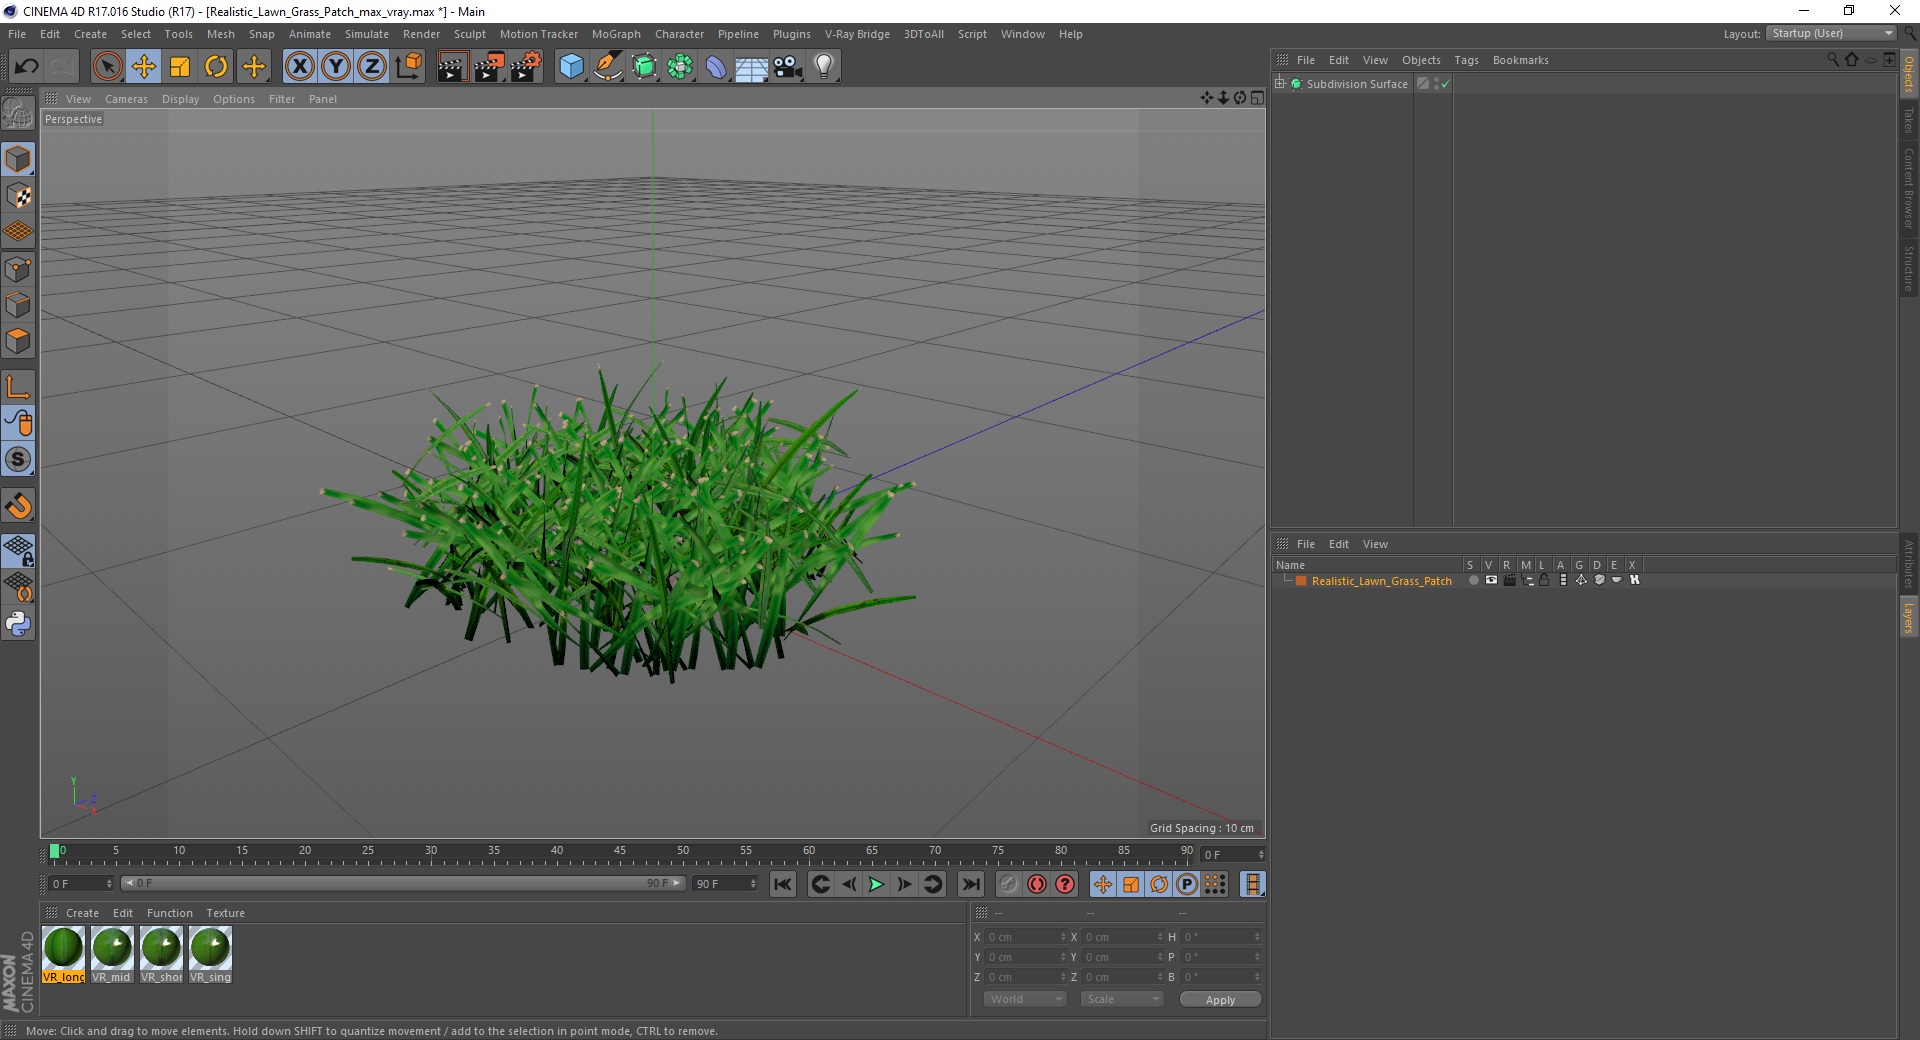Open the V-Ray Bridge menu

(857, 34)
